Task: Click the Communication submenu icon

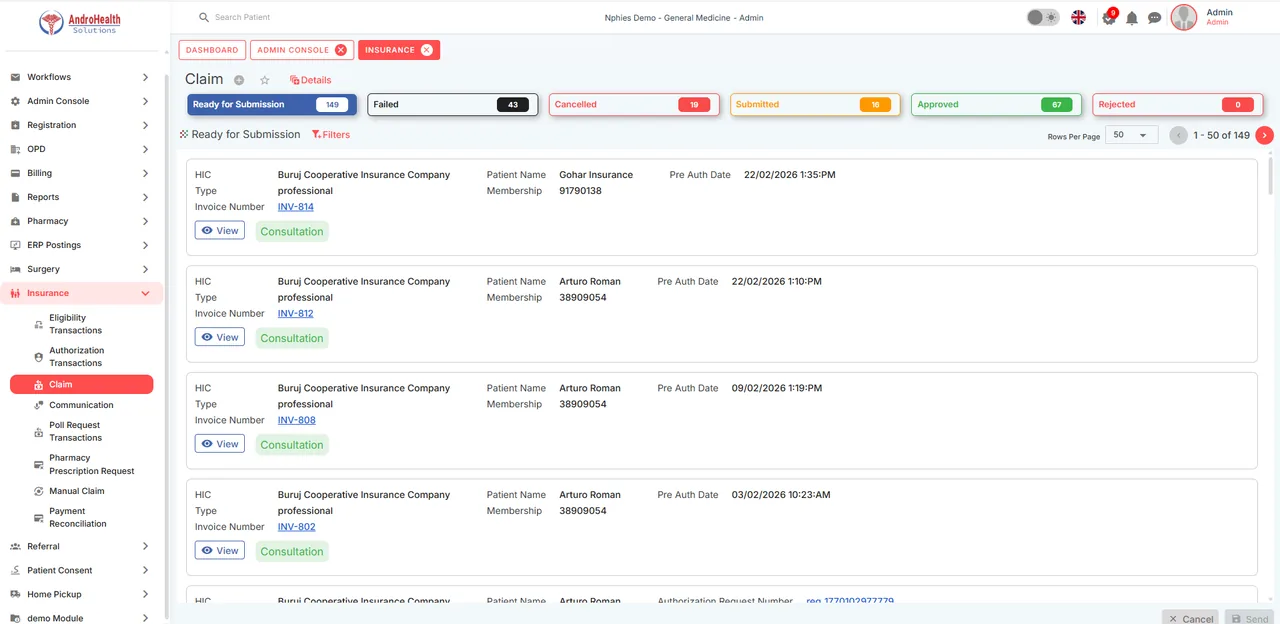Action: tap(38, 405)
